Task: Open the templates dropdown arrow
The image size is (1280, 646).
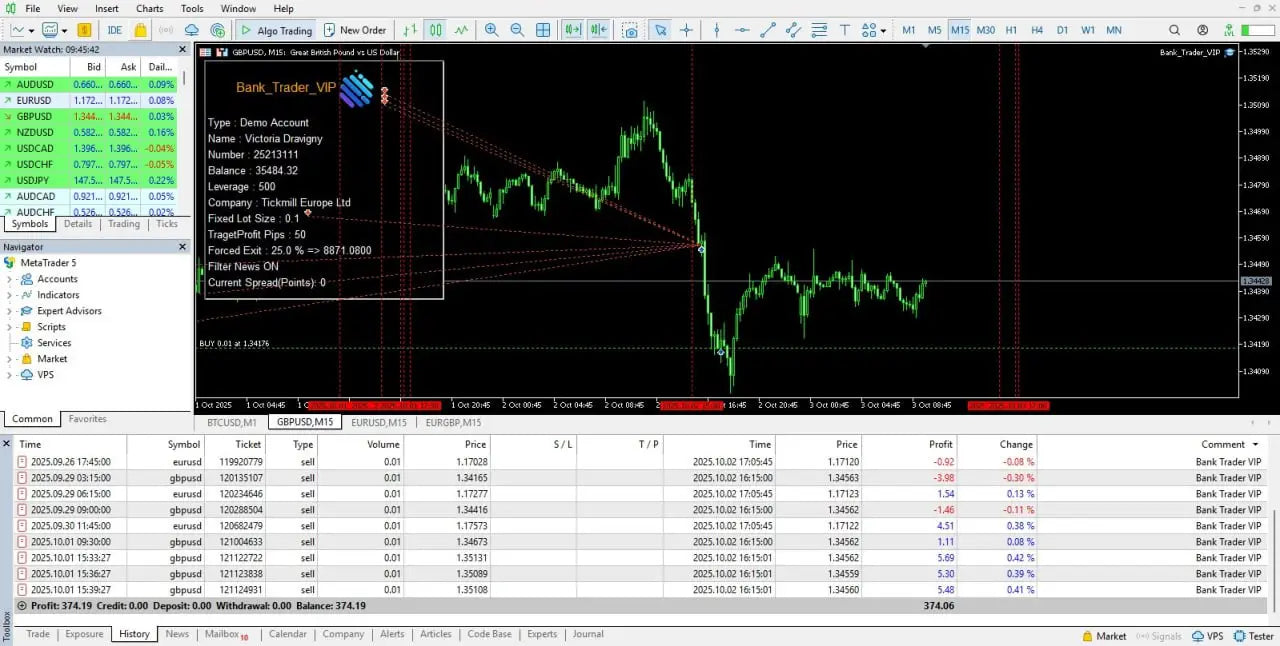Action: [63, 30]
